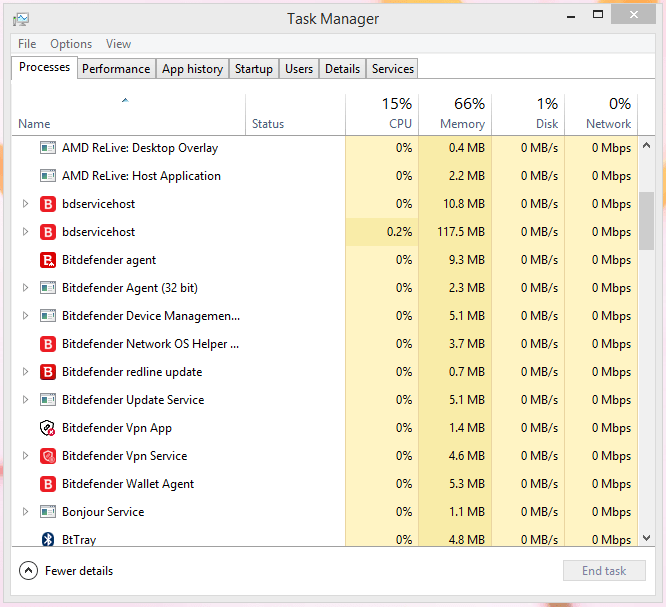Click the process list scrollbar thumb
This screenshot has height=607, width=666.
(x=646, y=221)
